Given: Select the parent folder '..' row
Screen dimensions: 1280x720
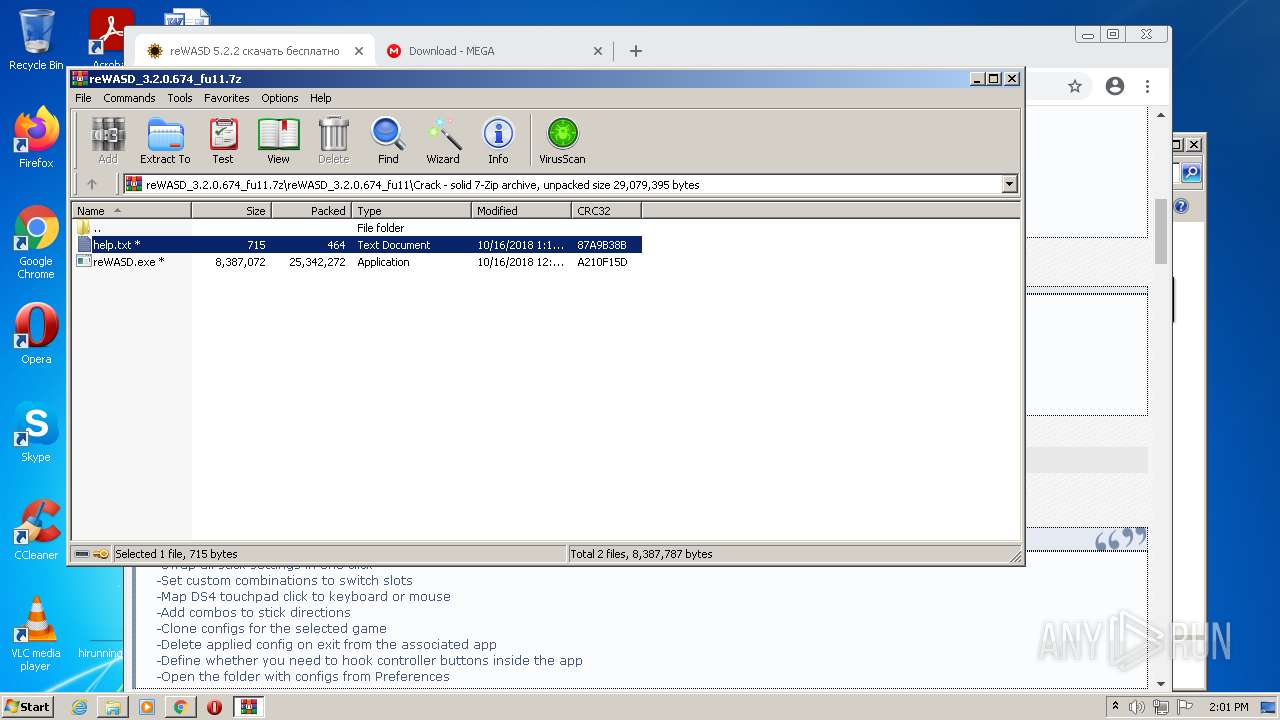Looking at the screenshot, I should (357, 228).
